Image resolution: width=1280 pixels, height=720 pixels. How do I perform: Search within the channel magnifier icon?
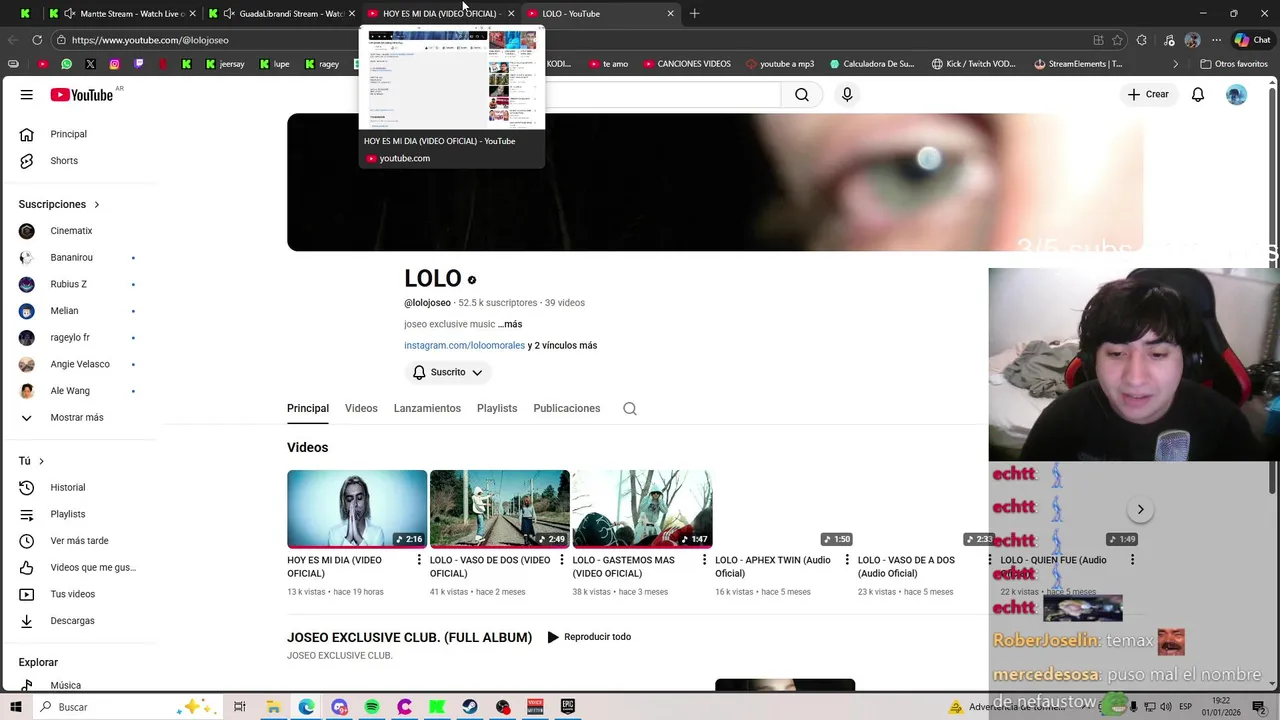pyautogui.click(x=630, y=408)
